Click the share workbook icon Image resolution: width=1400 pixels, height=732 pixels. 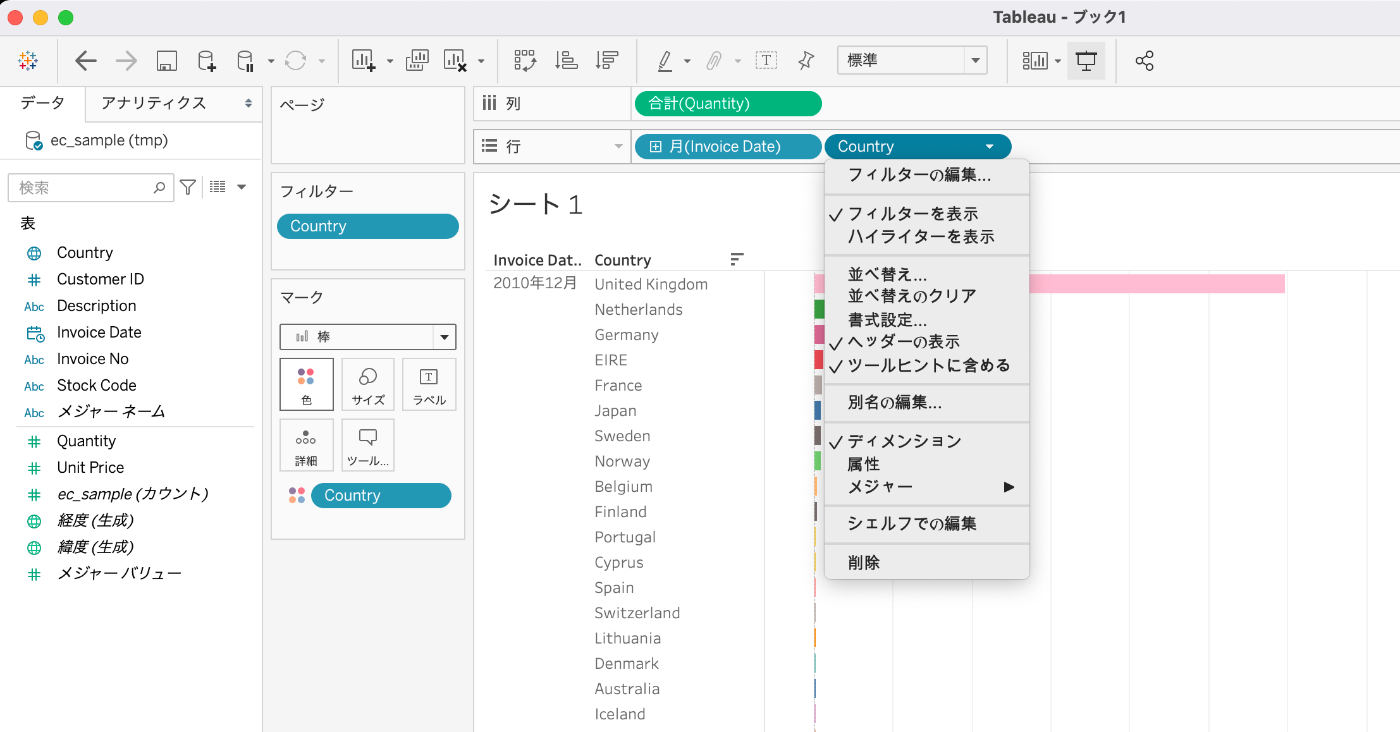point(1145,61)
